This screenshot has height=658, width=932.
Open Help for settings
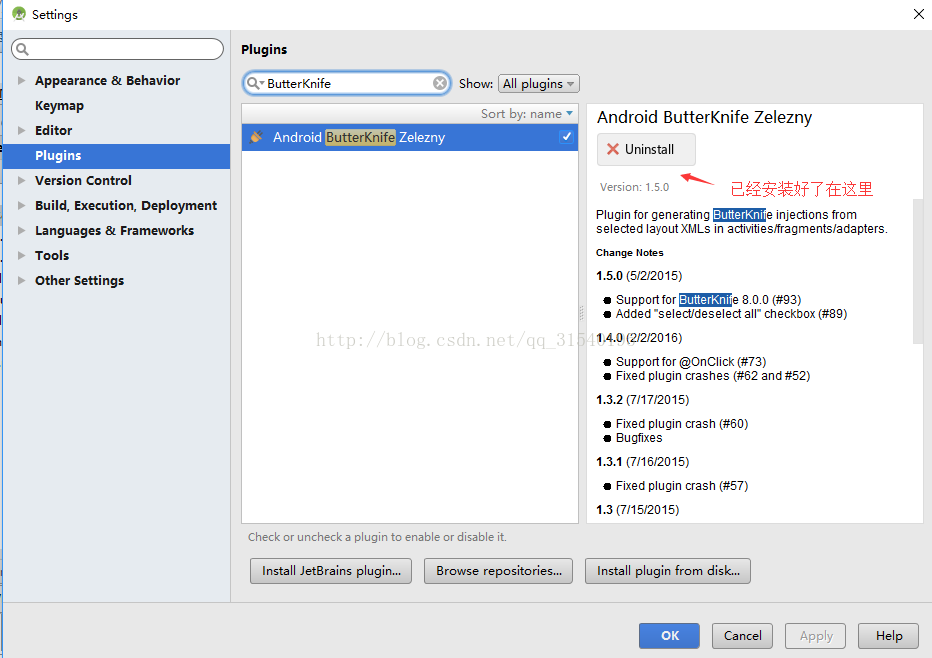(889, 635)
